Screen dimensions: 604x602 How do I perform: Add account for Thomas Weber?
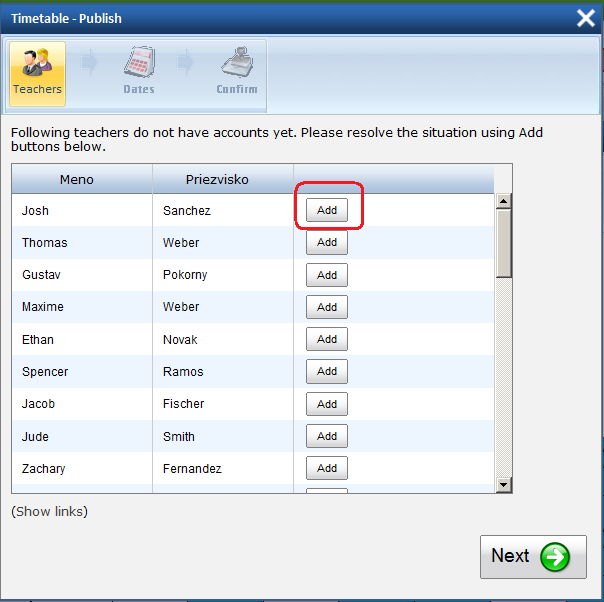327,242
